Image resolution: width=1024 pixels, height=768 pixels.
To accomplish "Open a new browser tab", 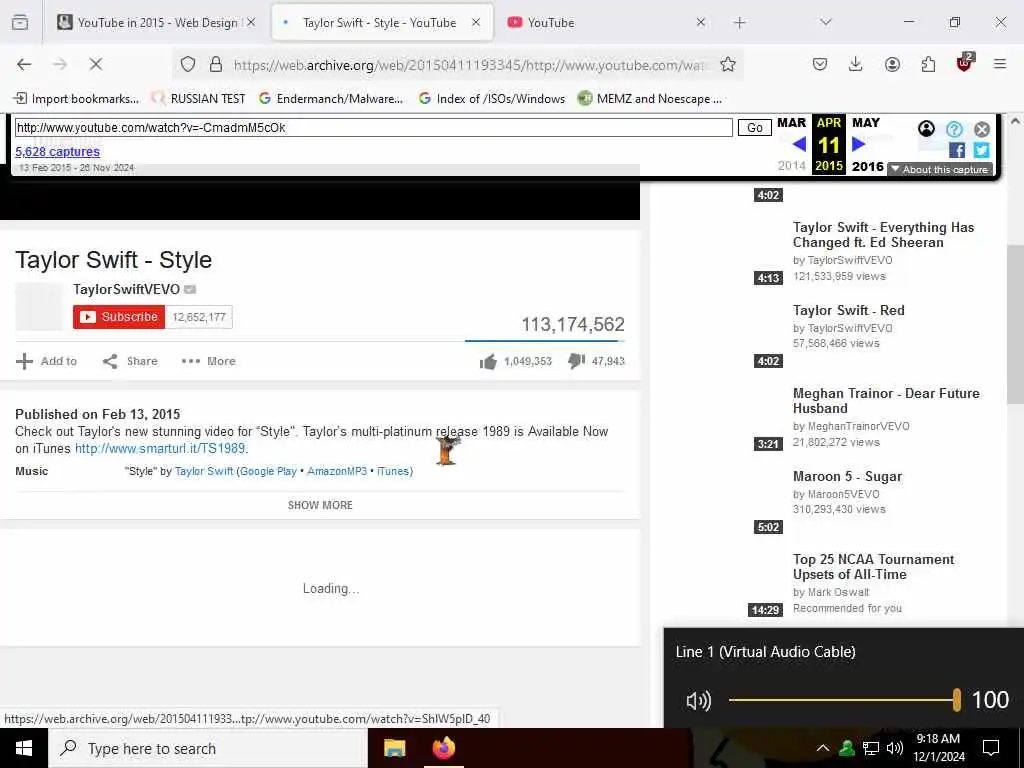I will (x=739, y=23).
